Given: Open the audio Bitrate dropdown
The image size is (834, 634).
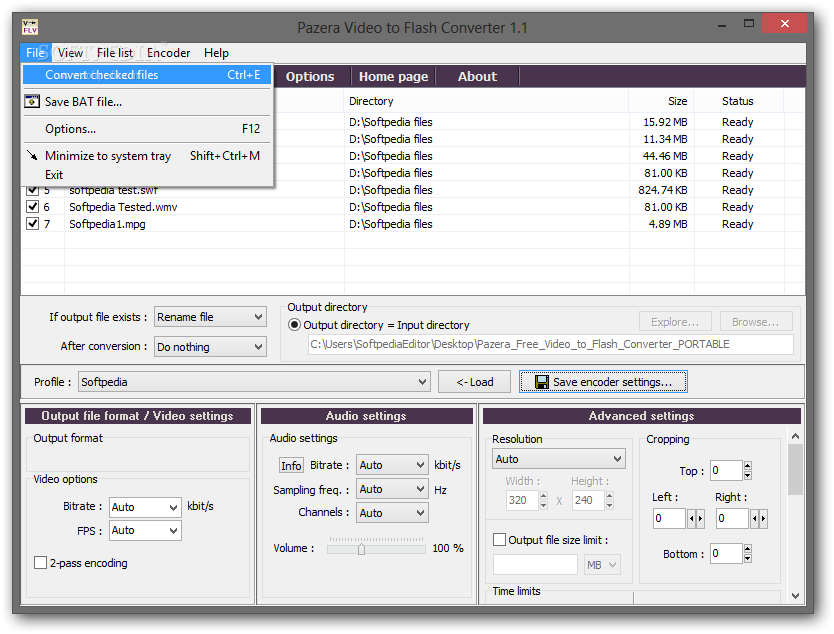Looking at the screenshot, I should click(x=392, y=465).
